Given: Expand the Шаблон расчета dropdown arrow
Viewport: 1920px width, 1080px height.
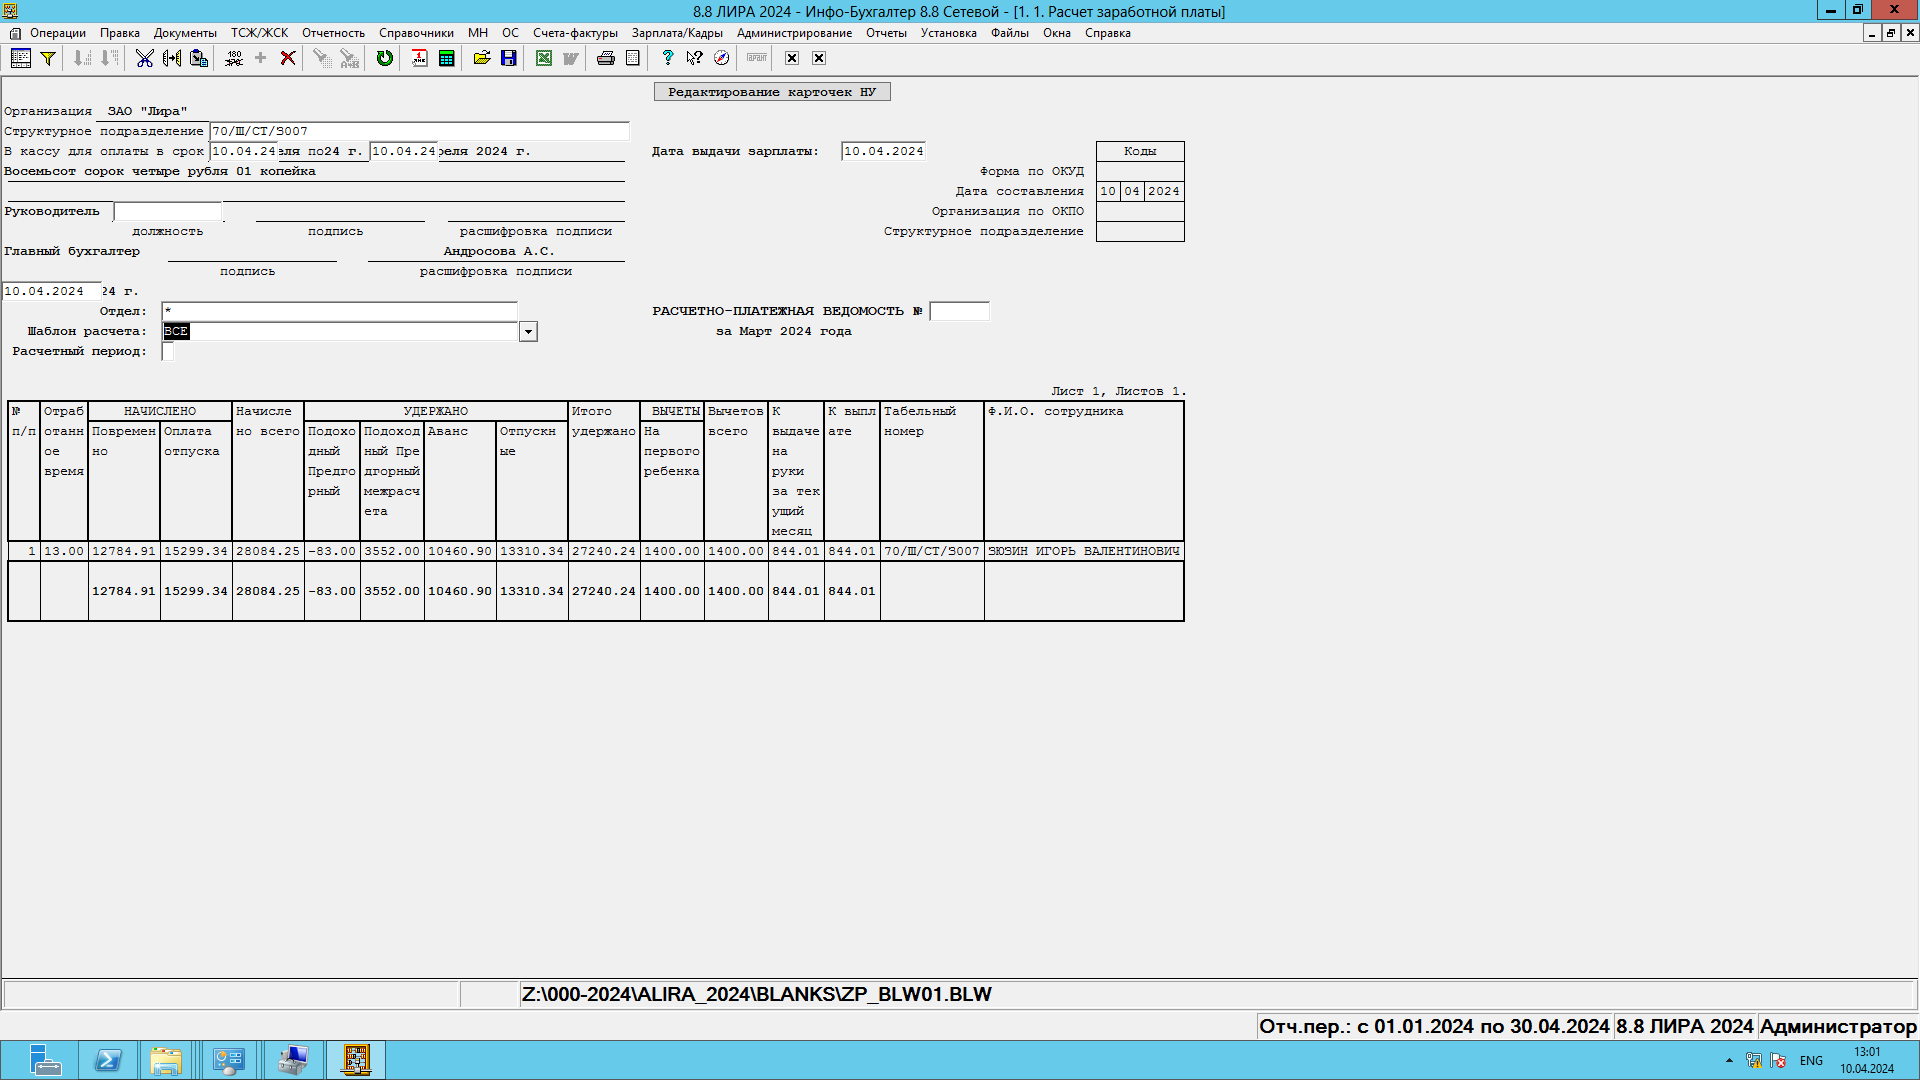Looking at the screenshot, I should click(528, 331).
